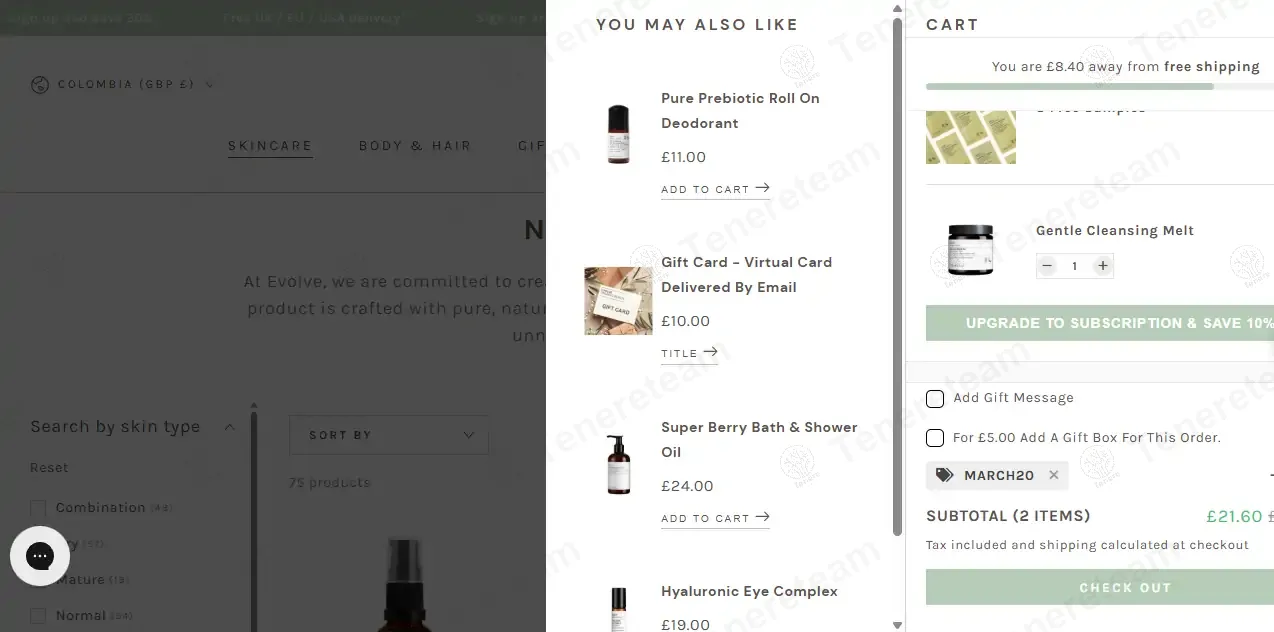
Task: Open the Skincare menu
Action: 270,146
